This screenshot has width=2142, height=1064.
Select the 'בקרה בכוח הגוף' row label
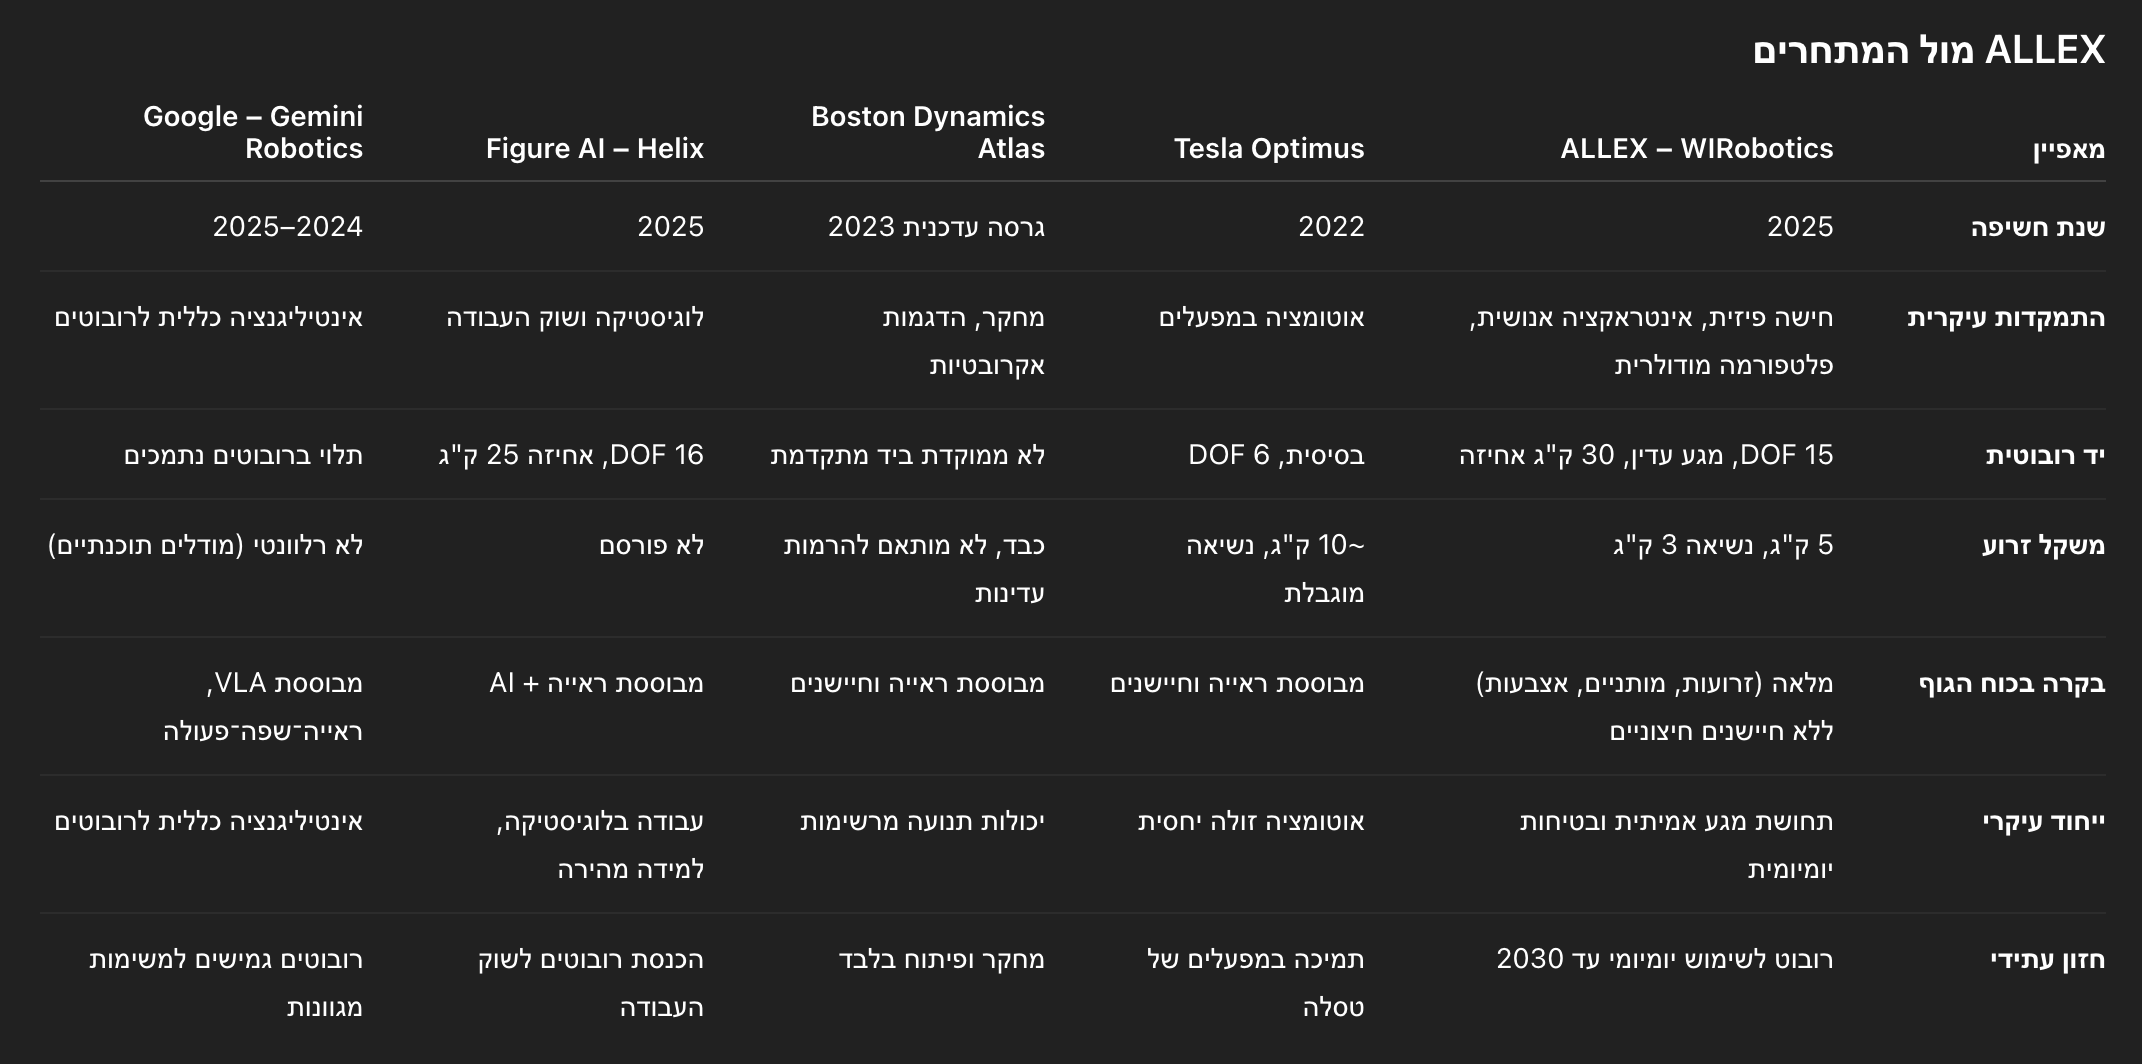[x=2011, y=683]
